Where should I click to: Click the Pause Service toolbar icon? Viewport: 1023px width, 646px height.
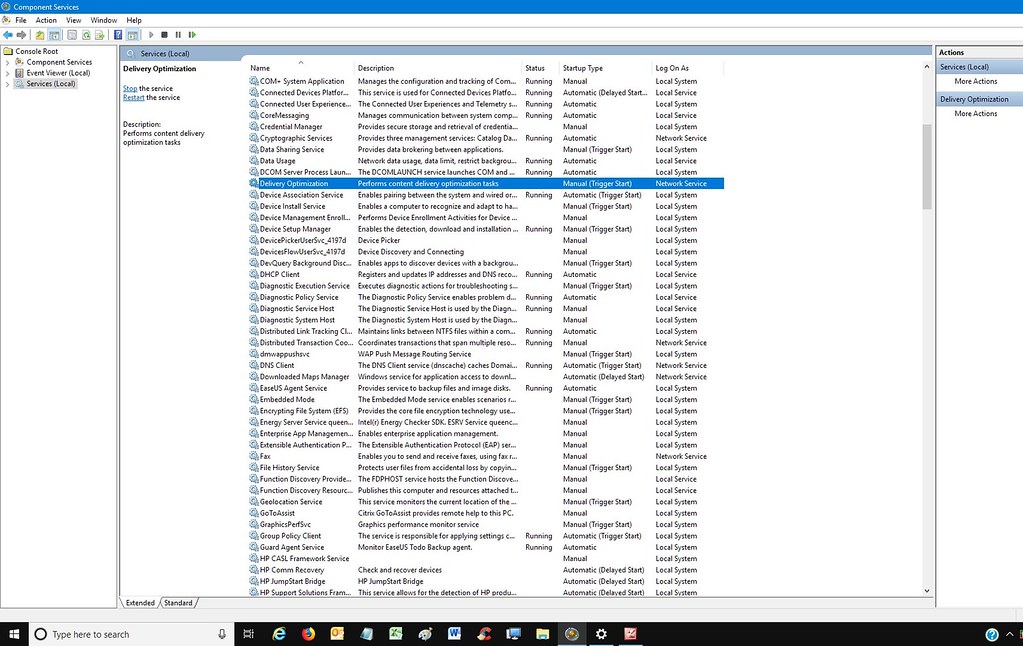(178, 35)
